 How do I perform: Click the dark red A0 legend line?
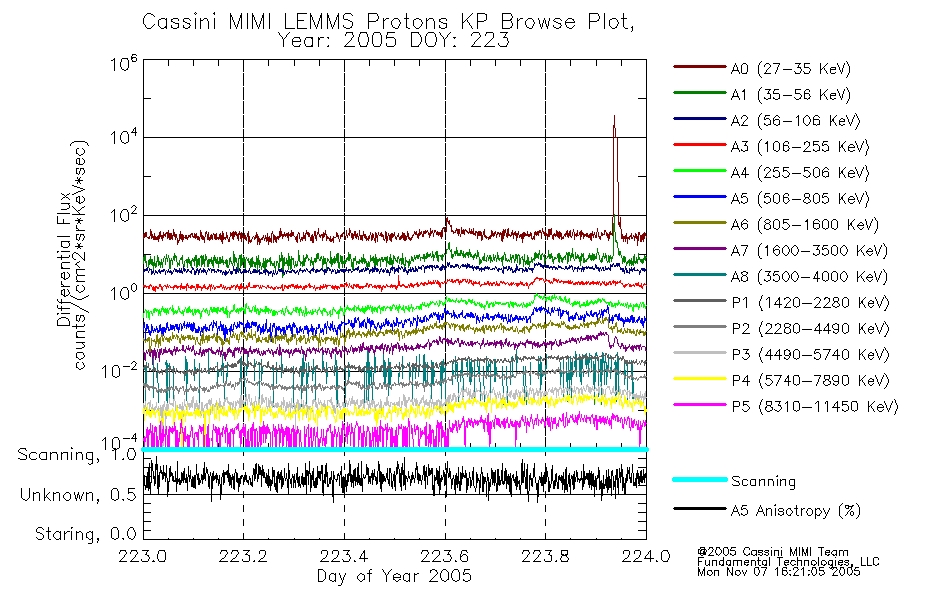click(x=700, y=67)
